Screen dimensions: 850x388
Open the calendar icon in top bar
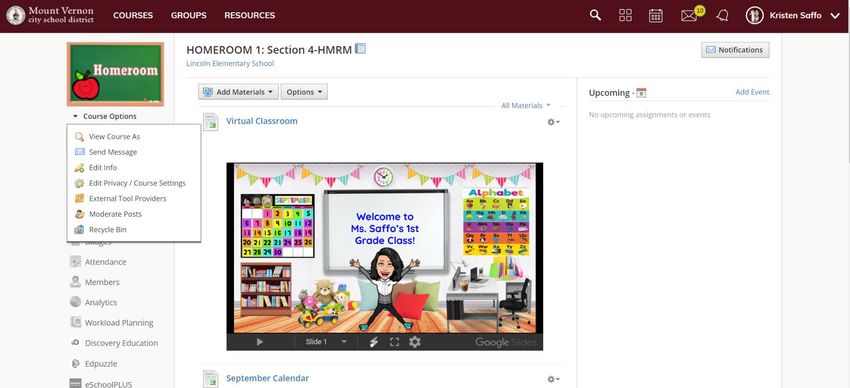(x=655, y=15)
